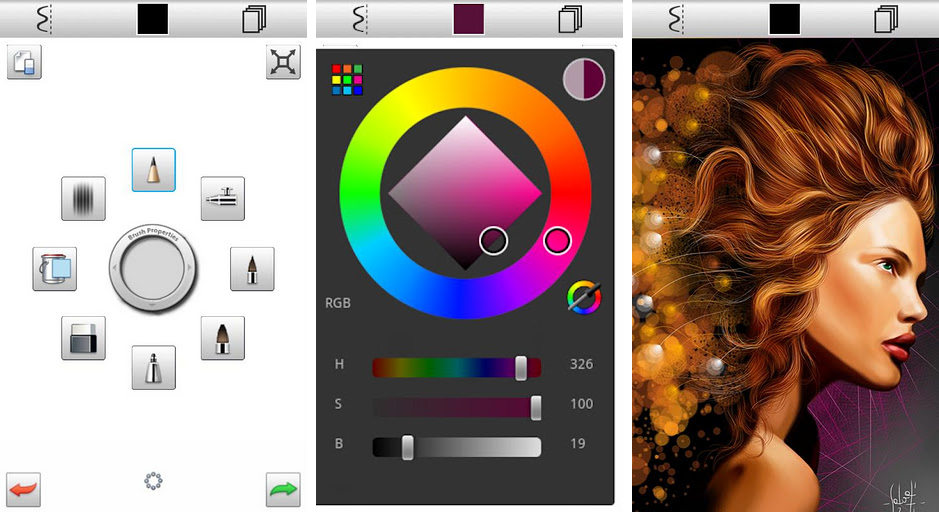Open the Brush Properties puck
Screen dimensions: 939x512
pyautogui.click(x=153, y=268)
